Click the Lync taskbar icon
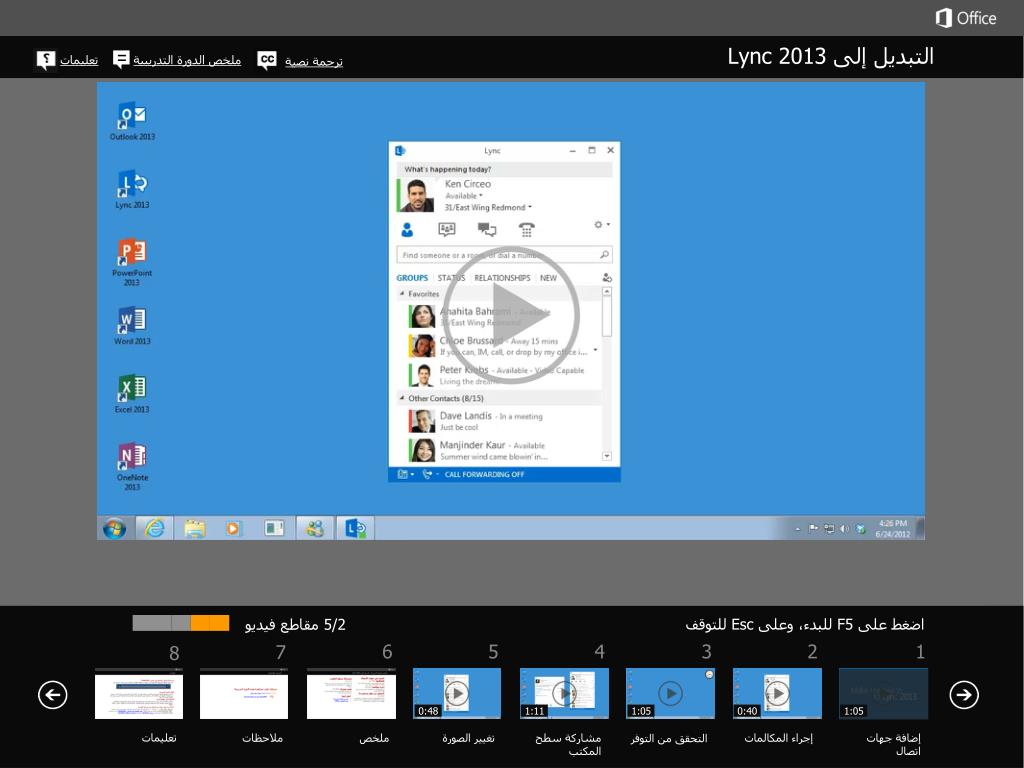Screen dimensions: 1024x768 355,528
